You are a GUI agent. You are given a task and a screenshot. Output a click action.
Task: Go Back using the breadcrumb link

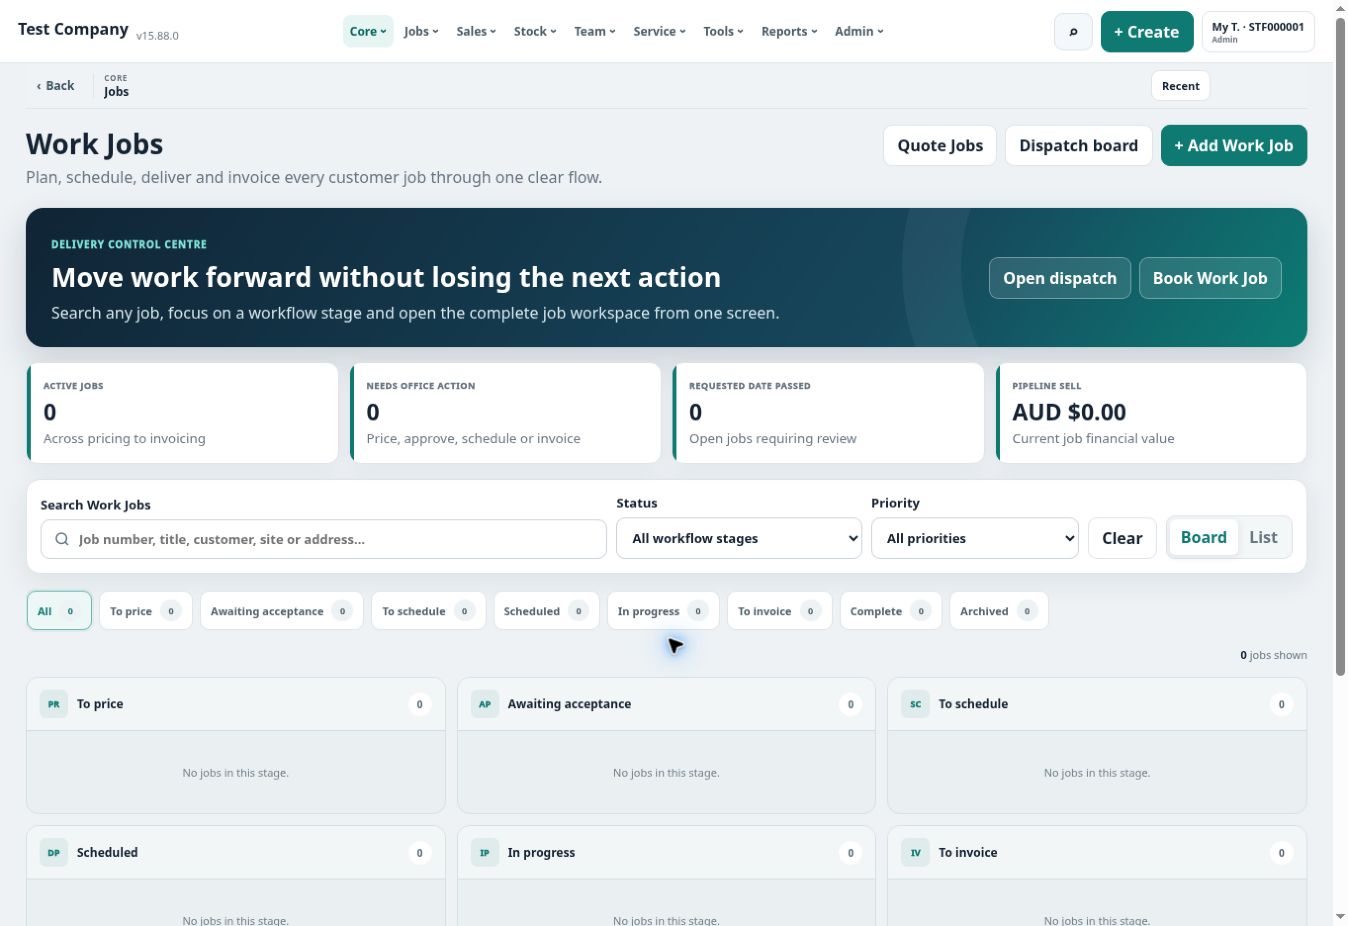[55, 86]
